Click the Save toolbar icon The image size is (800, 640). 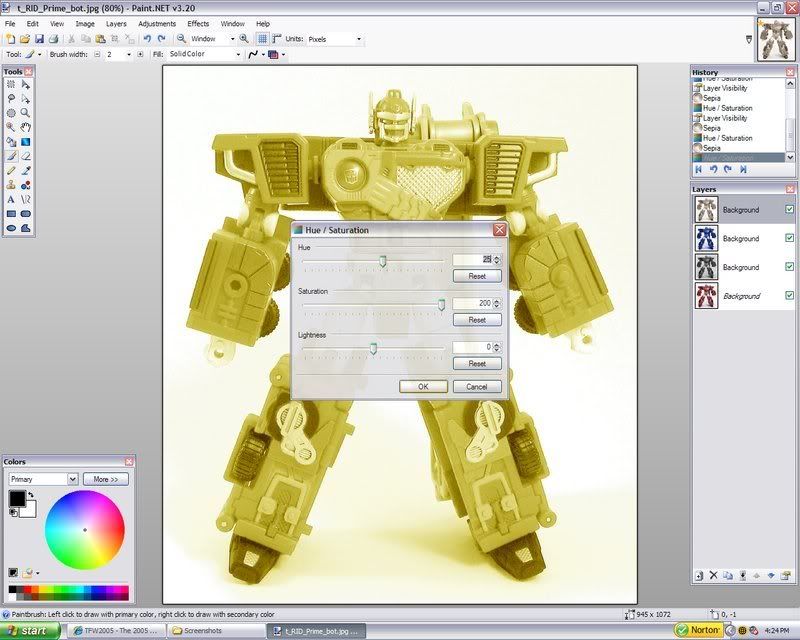[39, 39]
